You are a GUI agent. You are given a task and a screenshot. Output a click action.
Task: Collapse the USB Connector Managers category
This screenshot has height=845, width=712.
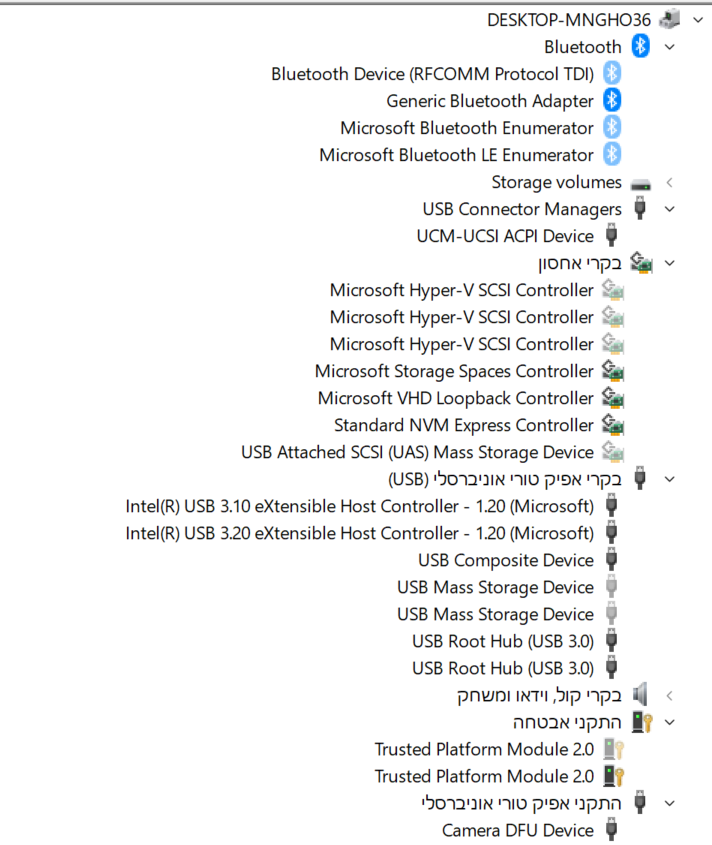coord(670,209)
